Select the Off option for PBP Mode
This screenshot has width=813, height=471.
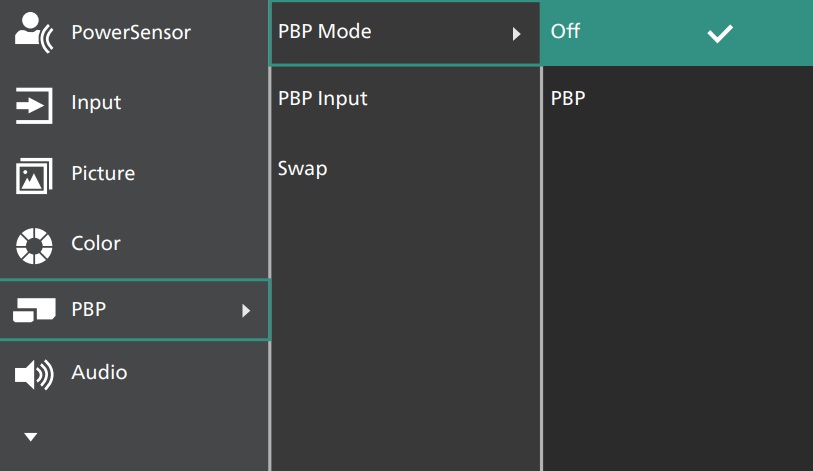566,32
